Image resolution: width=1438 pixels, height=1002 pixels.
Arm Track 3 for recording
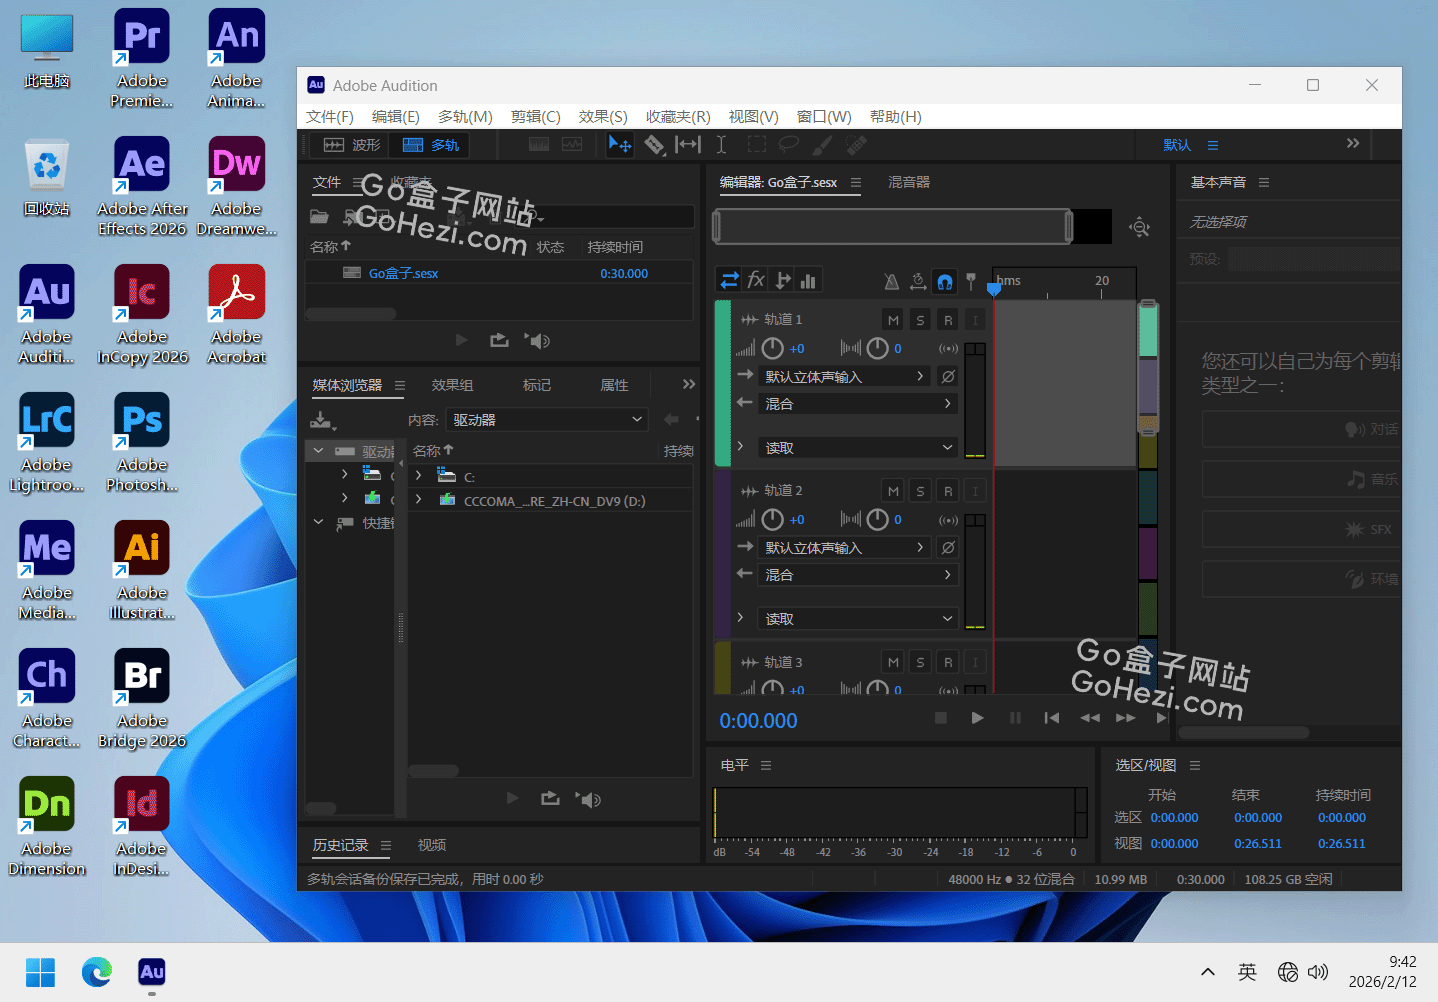pos(948,662)
